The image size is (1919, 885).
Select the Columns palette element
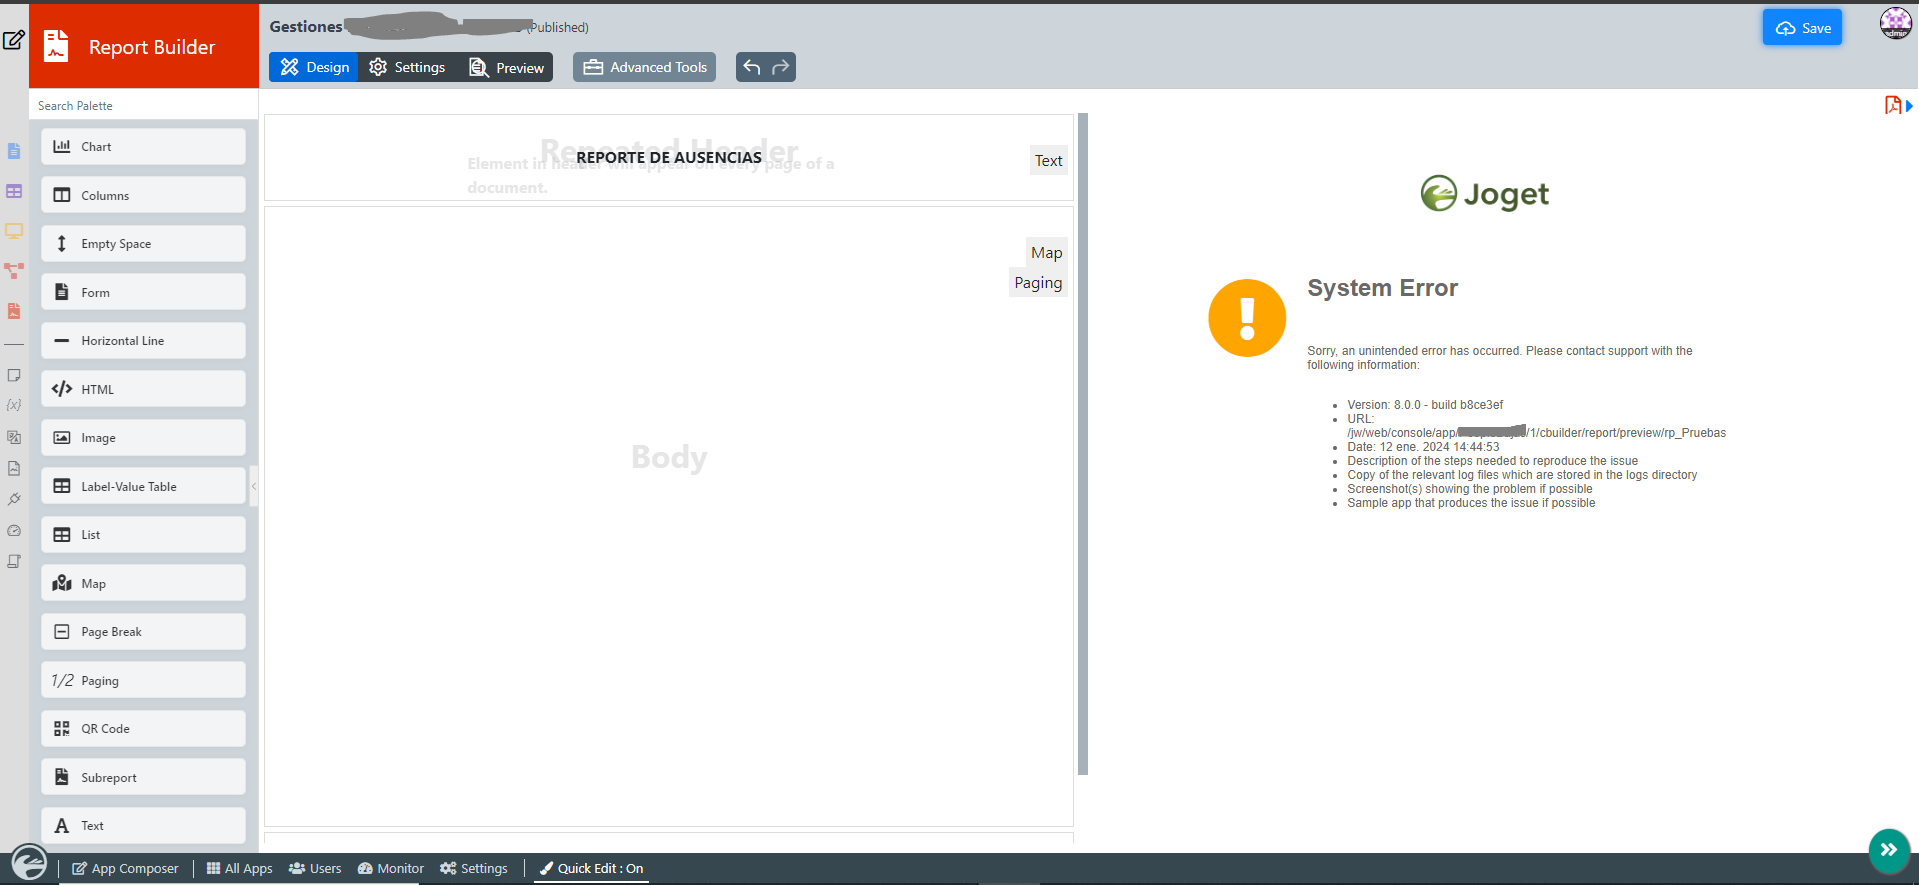pyautogui.click(x=143, y=195)
